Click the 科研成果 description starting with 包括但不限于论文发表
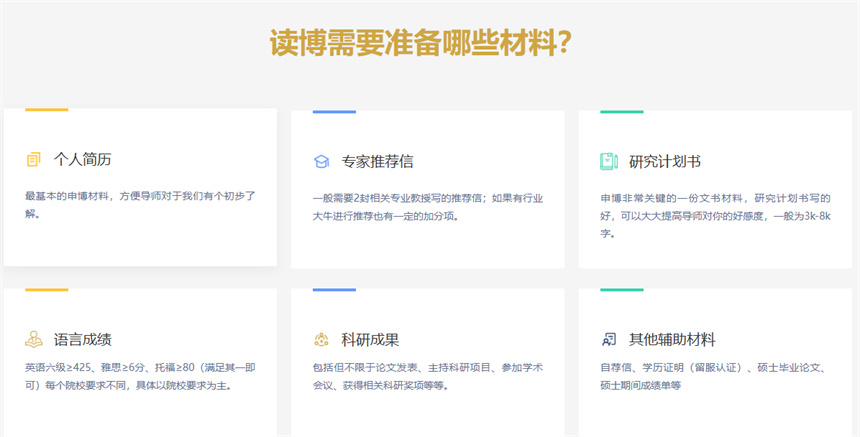860x437 pixels. click(x=427, y=376)
